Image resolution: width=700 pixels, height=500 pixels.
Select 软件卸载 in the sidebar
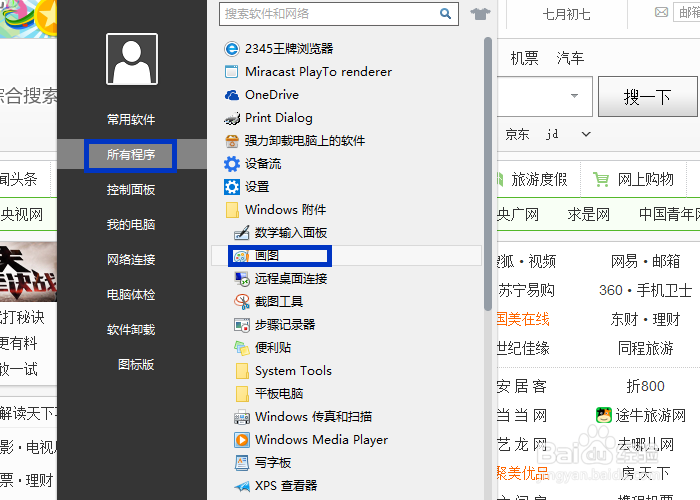(x=131, y=330)
